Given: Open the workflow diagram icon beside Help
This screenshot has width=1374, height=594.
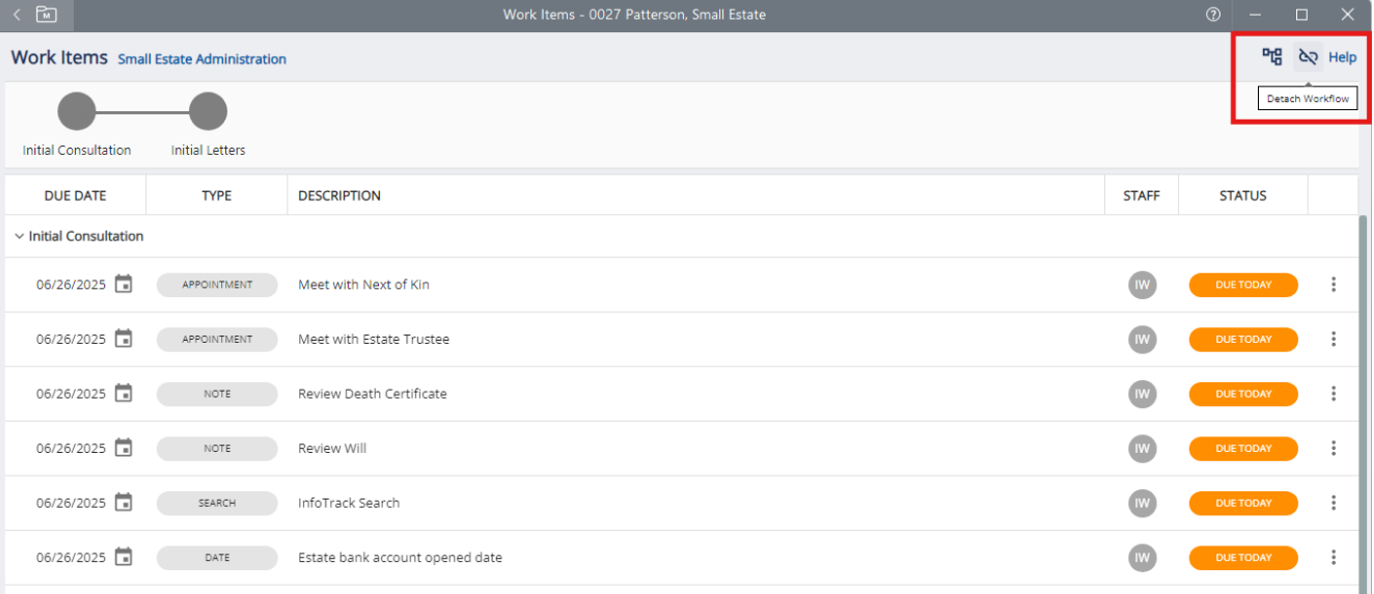Looking at the screenshot, I should [1272, 57].
